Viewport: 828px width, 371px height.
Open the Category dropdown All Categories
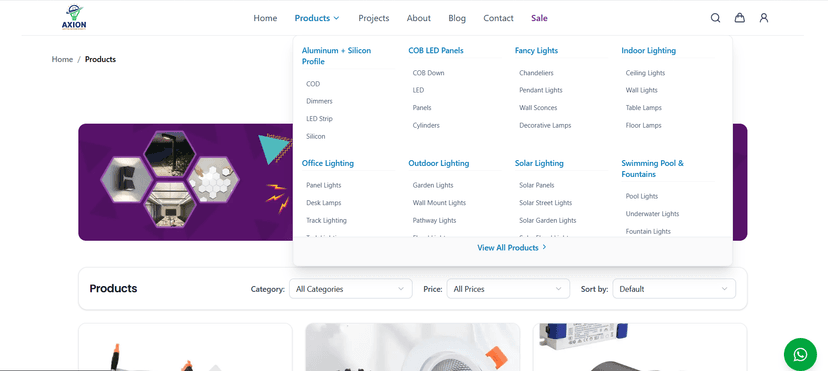351,289
